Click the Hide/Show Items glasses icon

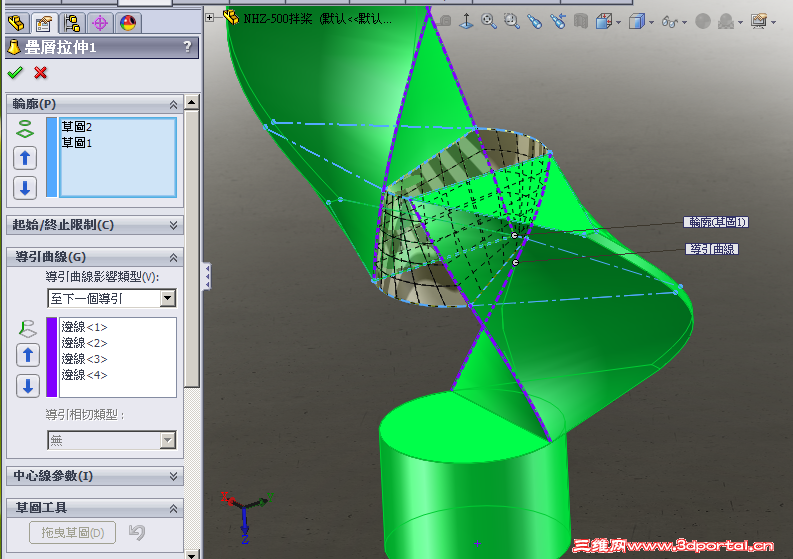tap(670, 22)
